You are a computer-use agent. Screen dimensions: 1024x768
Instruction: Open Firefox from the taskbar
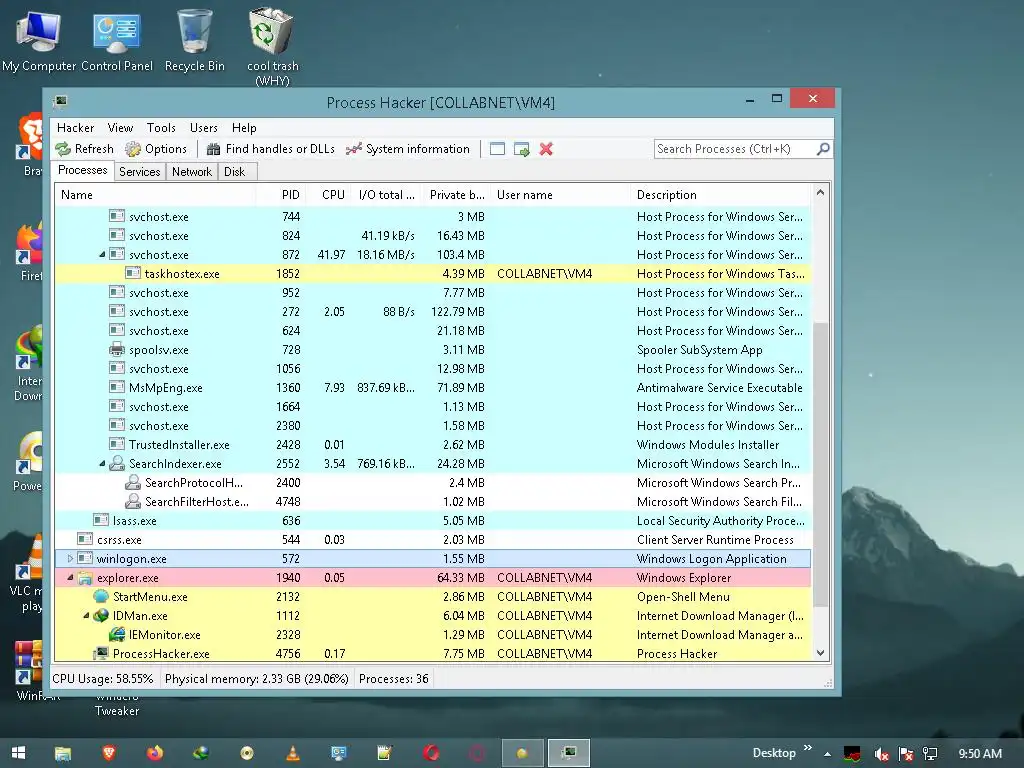pyautogui.click(x=154, y=753)
